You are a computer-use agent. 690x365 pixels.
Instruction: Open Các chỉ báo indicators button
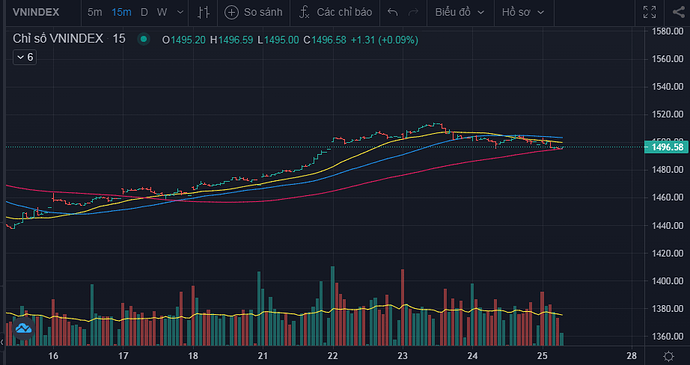point(336,12)
